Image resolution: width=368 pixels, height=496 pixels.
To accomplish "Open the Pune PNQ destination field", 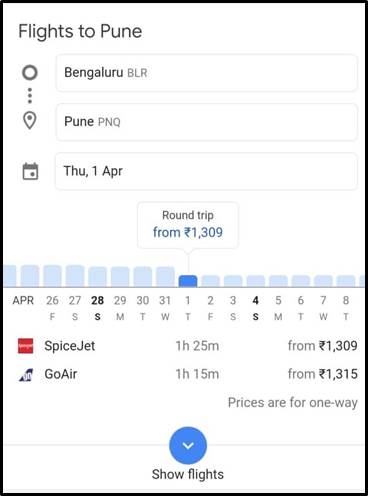I will (207, 122).
